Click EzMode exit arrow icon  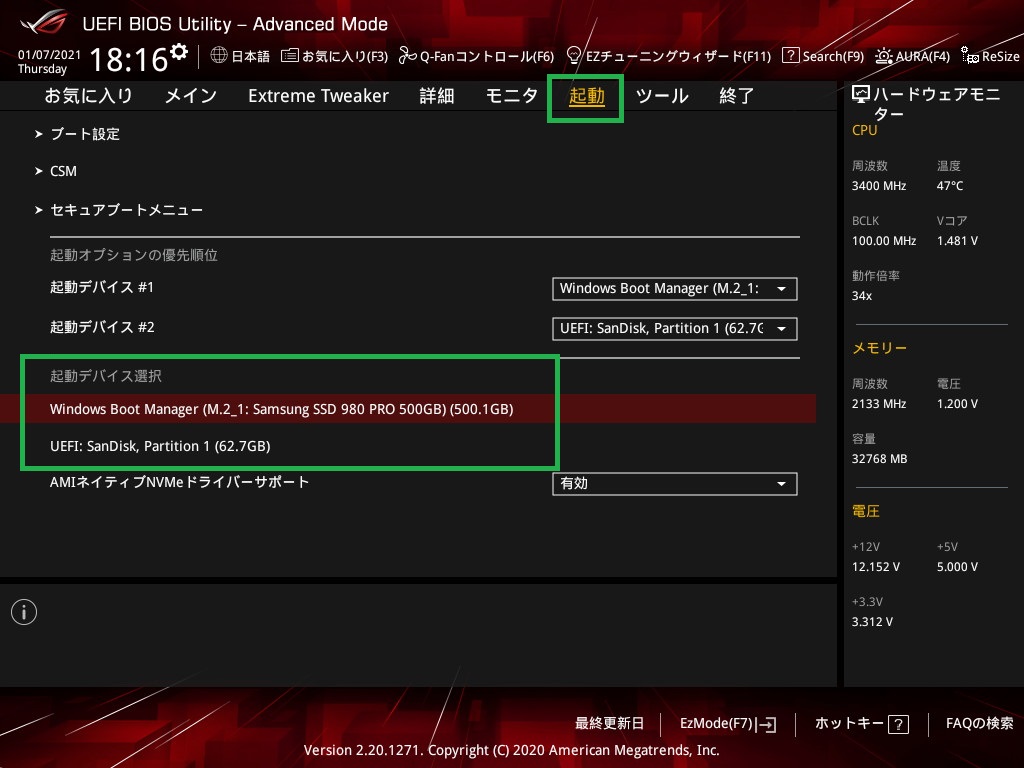coord(767,724)
